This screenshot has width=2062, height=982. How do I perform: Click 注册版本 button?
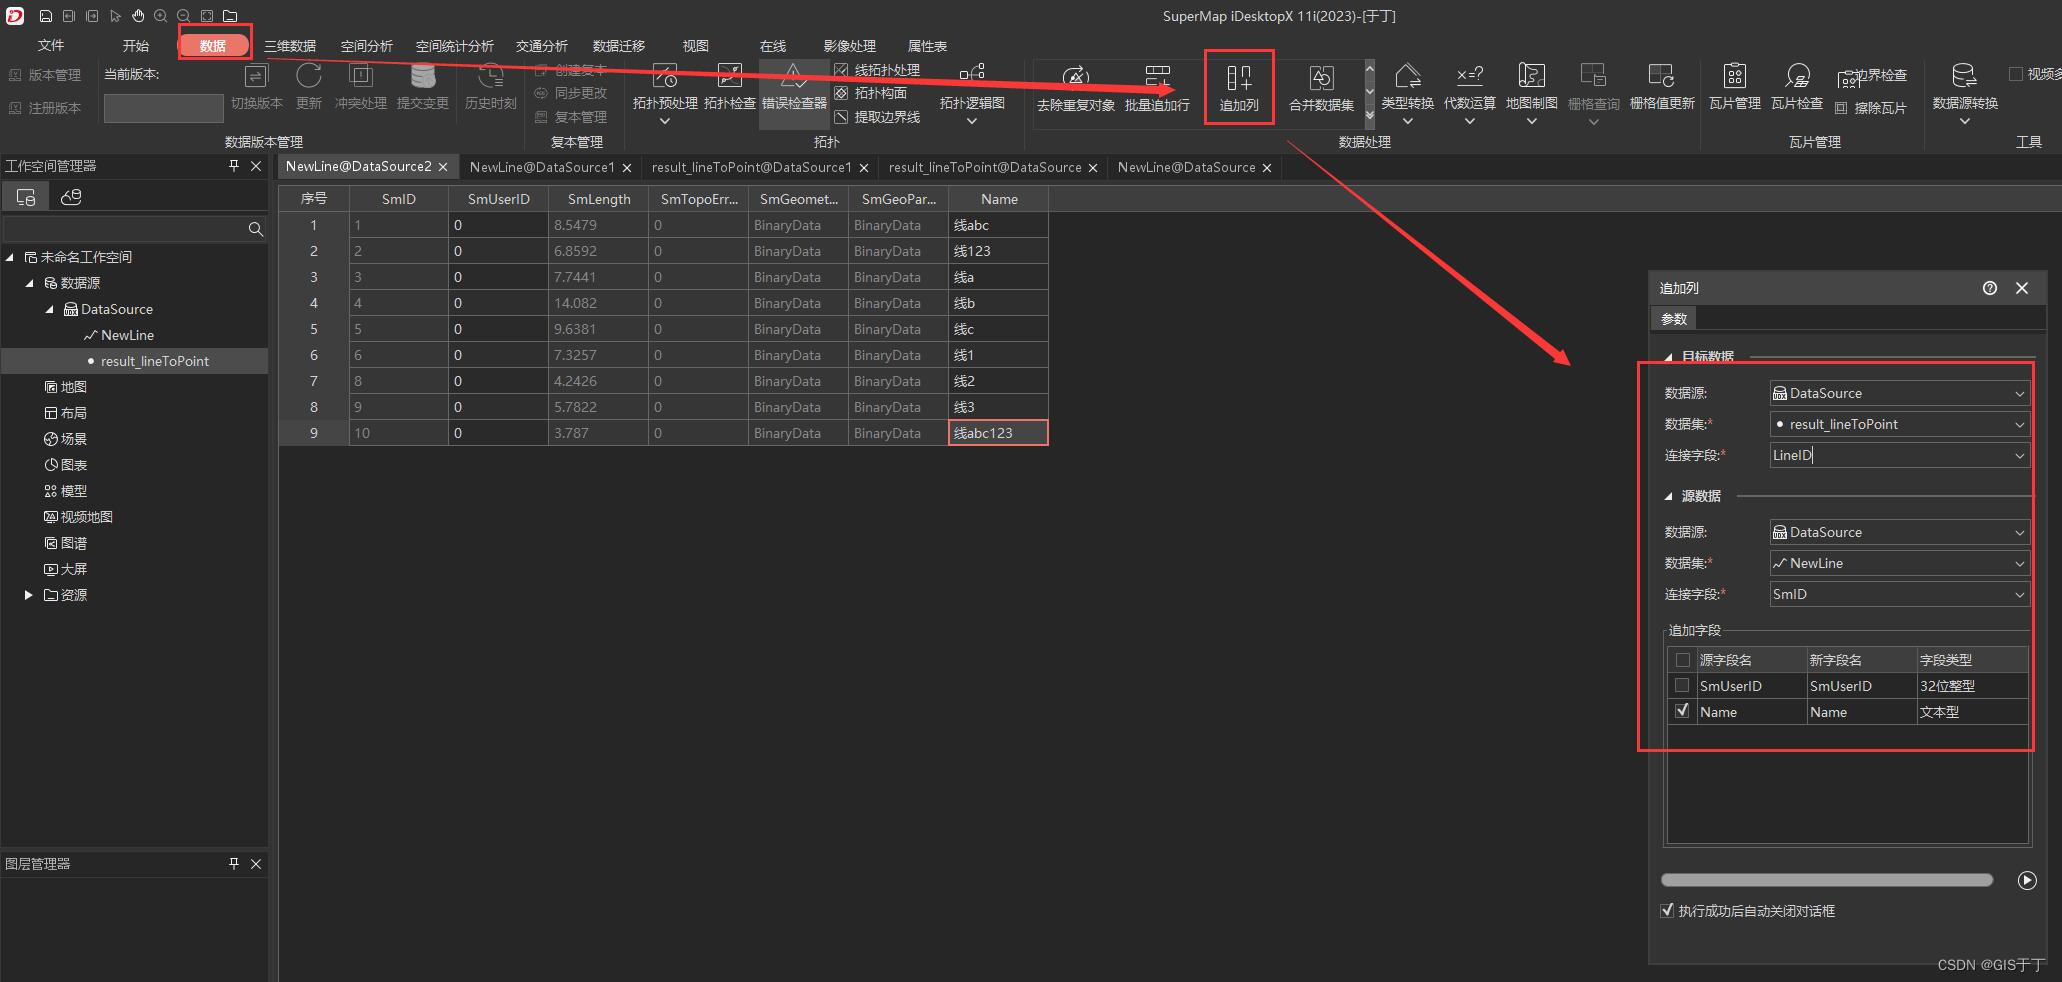point(45,108)
